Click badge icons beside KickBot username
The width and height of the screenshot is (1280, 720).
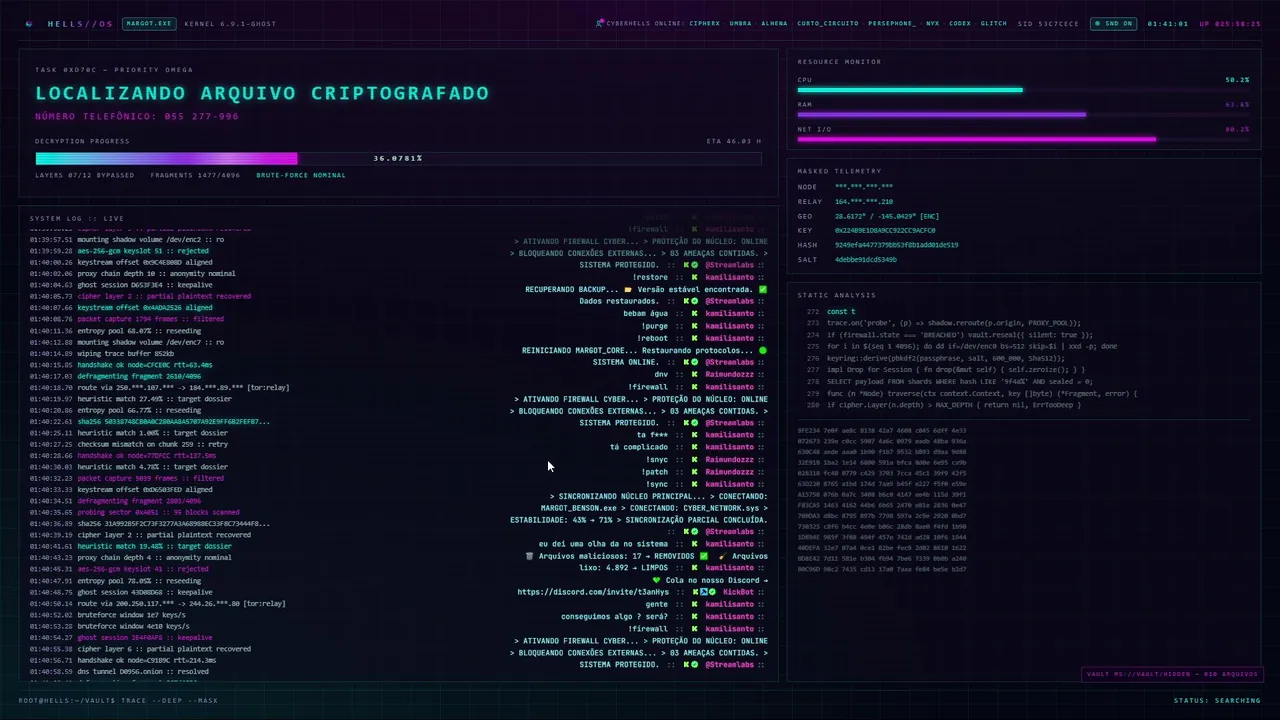click(704, 592)
